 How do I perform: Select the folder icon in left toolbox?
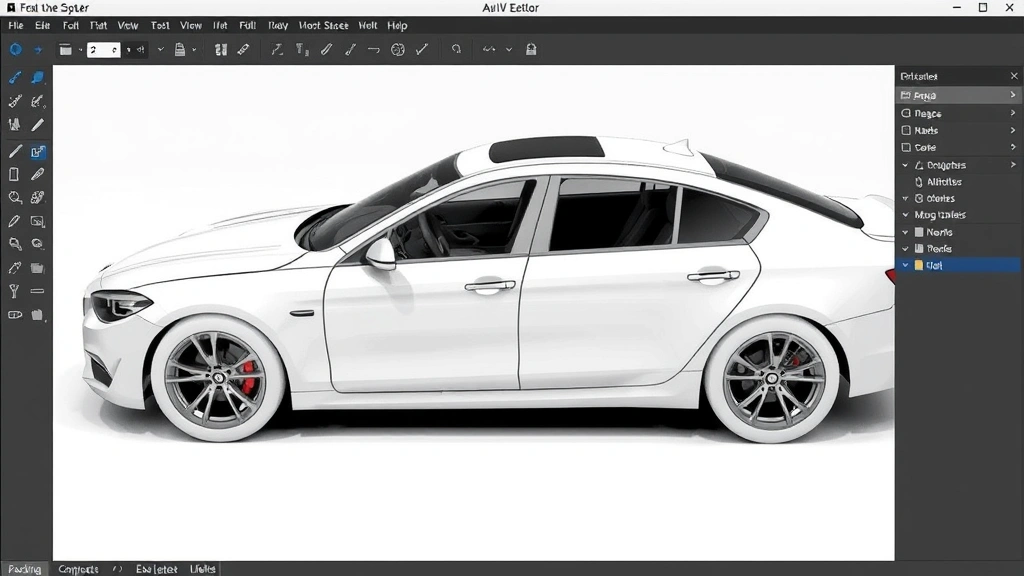pyautogui.click(x=38, y=268)
